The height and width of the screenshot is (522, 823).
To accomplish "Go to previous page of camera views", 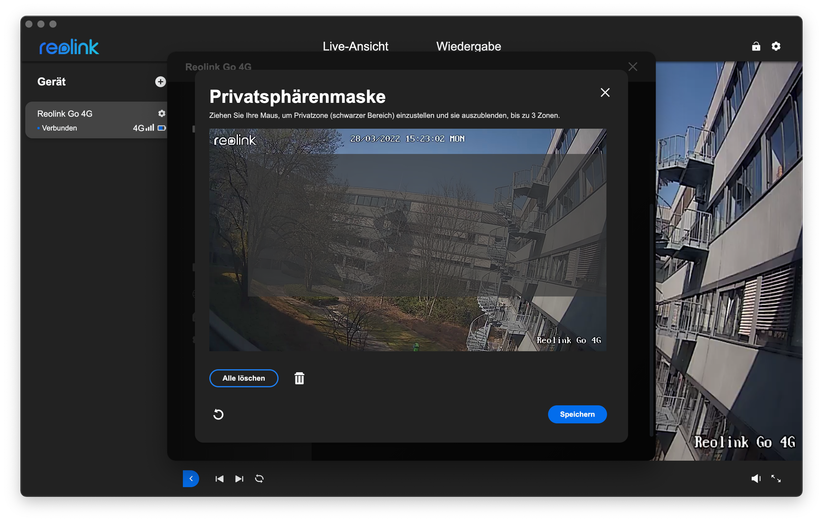I will (220, 479).
